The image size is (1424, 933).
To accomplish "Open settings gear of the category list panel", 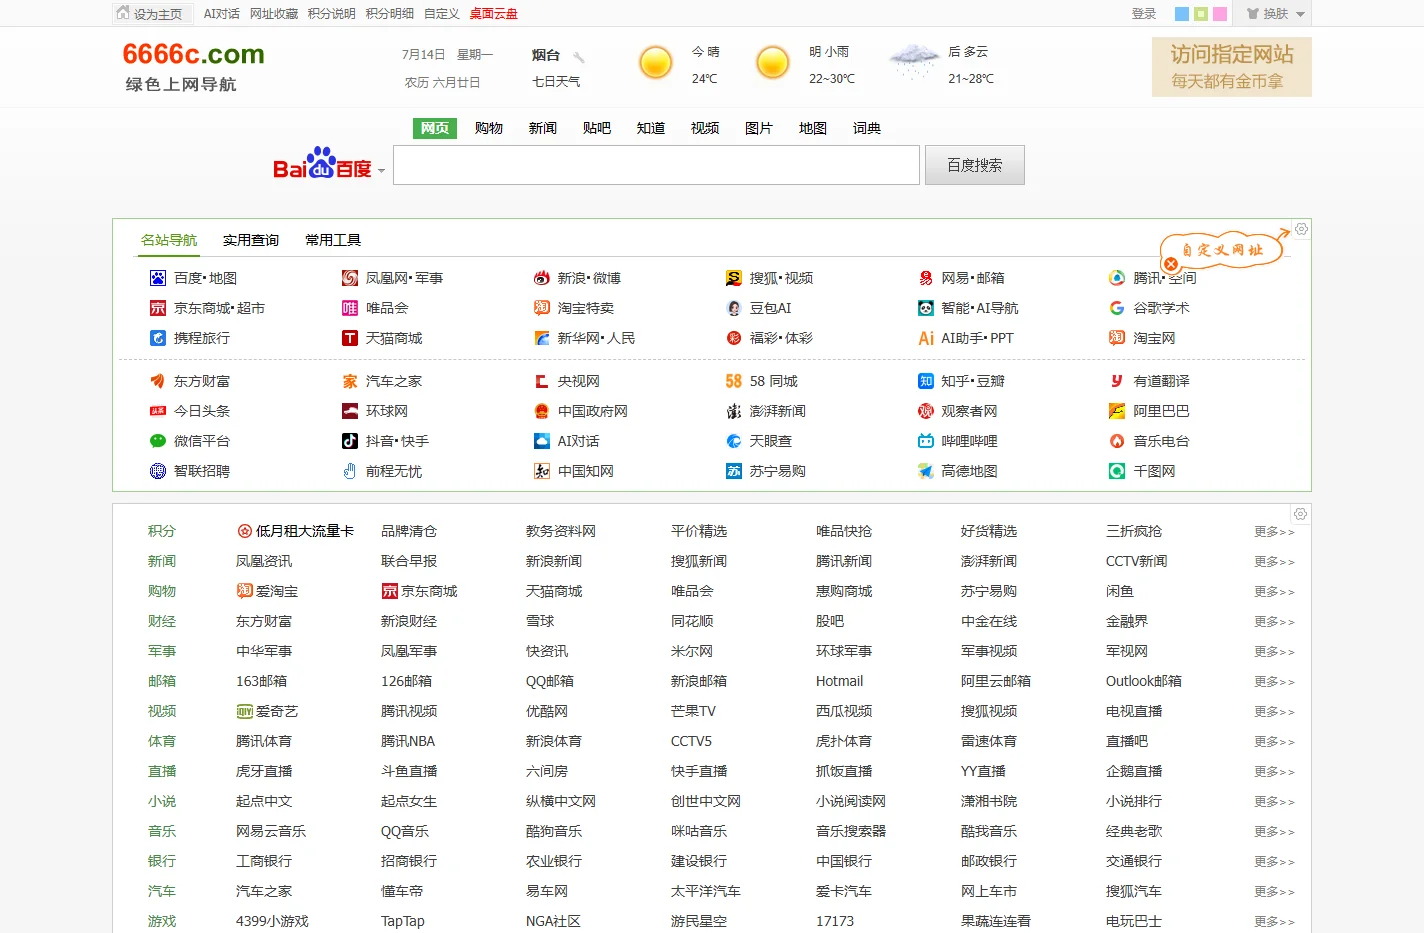I will [1300, 514].
